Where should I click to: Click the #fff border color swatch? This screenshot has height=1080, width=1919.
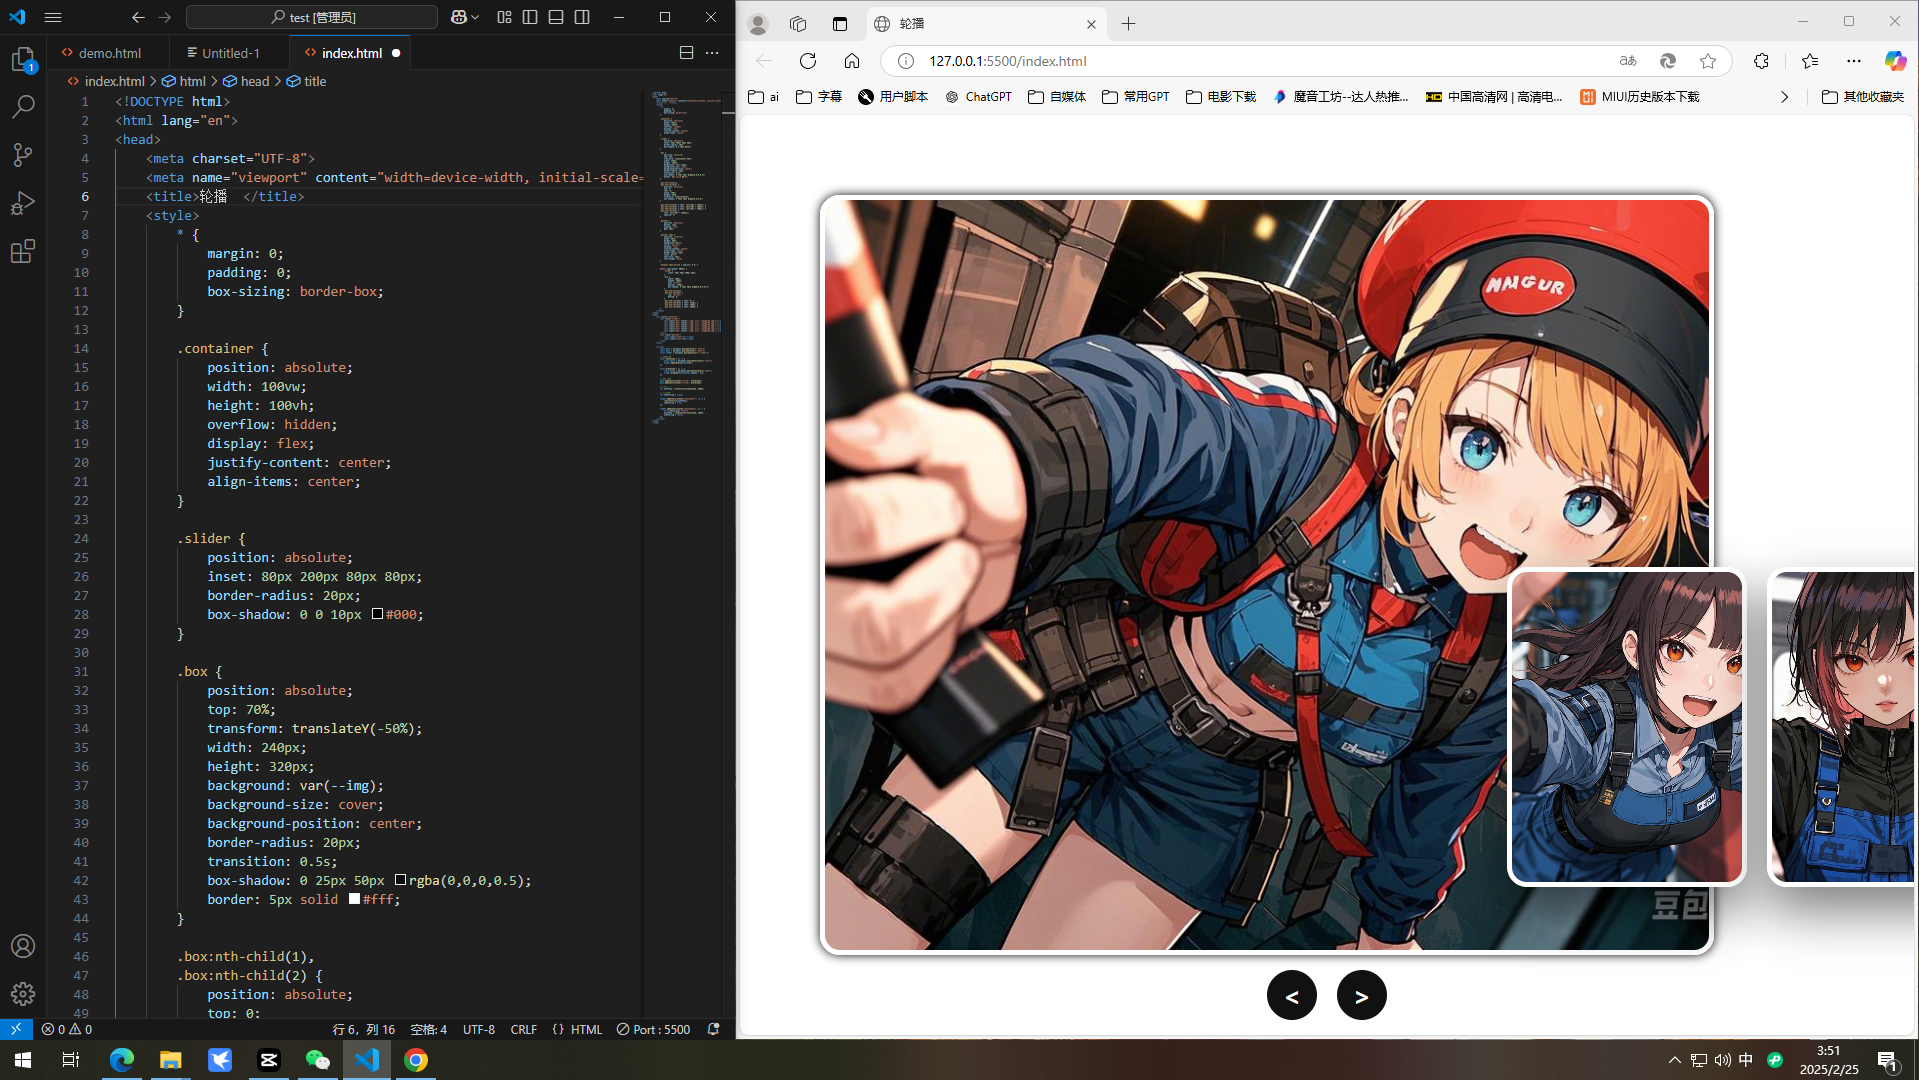click(354, 899)
